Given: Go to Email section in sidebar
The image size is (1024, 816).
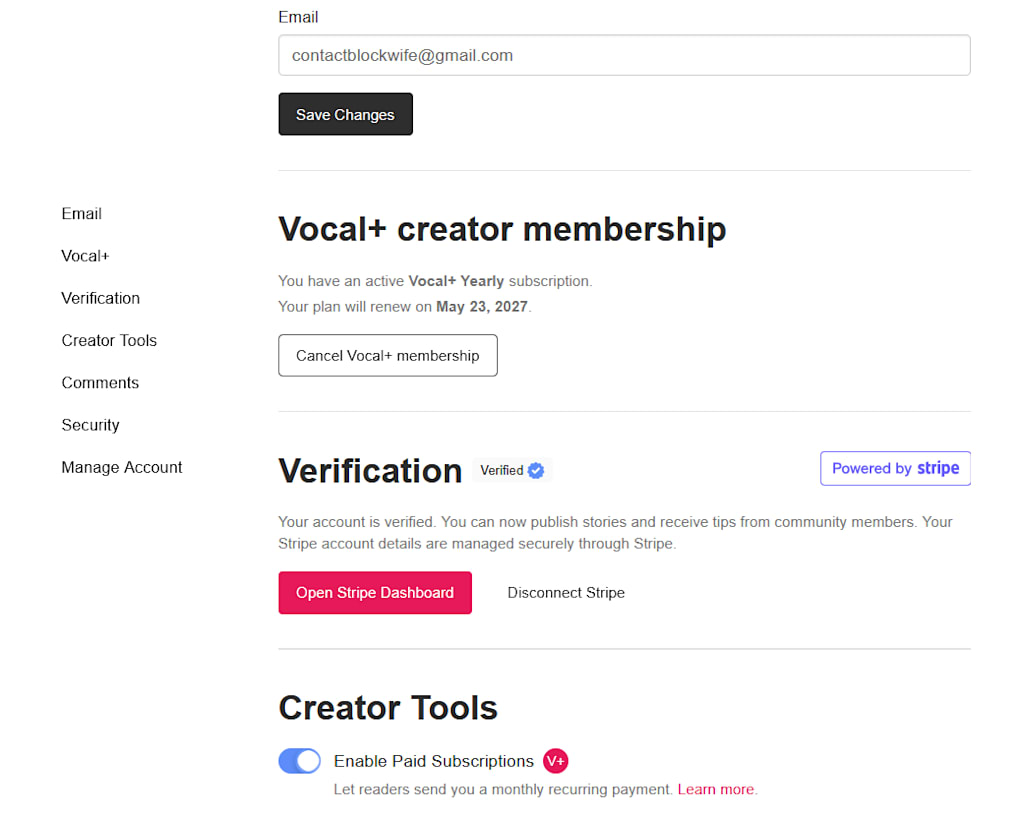Looking at the screenshot, I should click(82, 213).
